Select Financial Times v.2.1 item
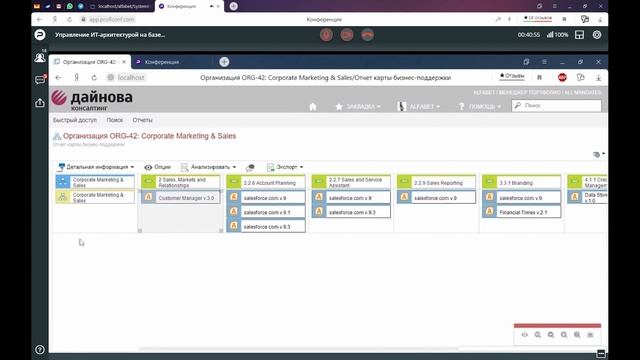The width and height of the screenshot is (640, 360). click(x=523, y=212)
